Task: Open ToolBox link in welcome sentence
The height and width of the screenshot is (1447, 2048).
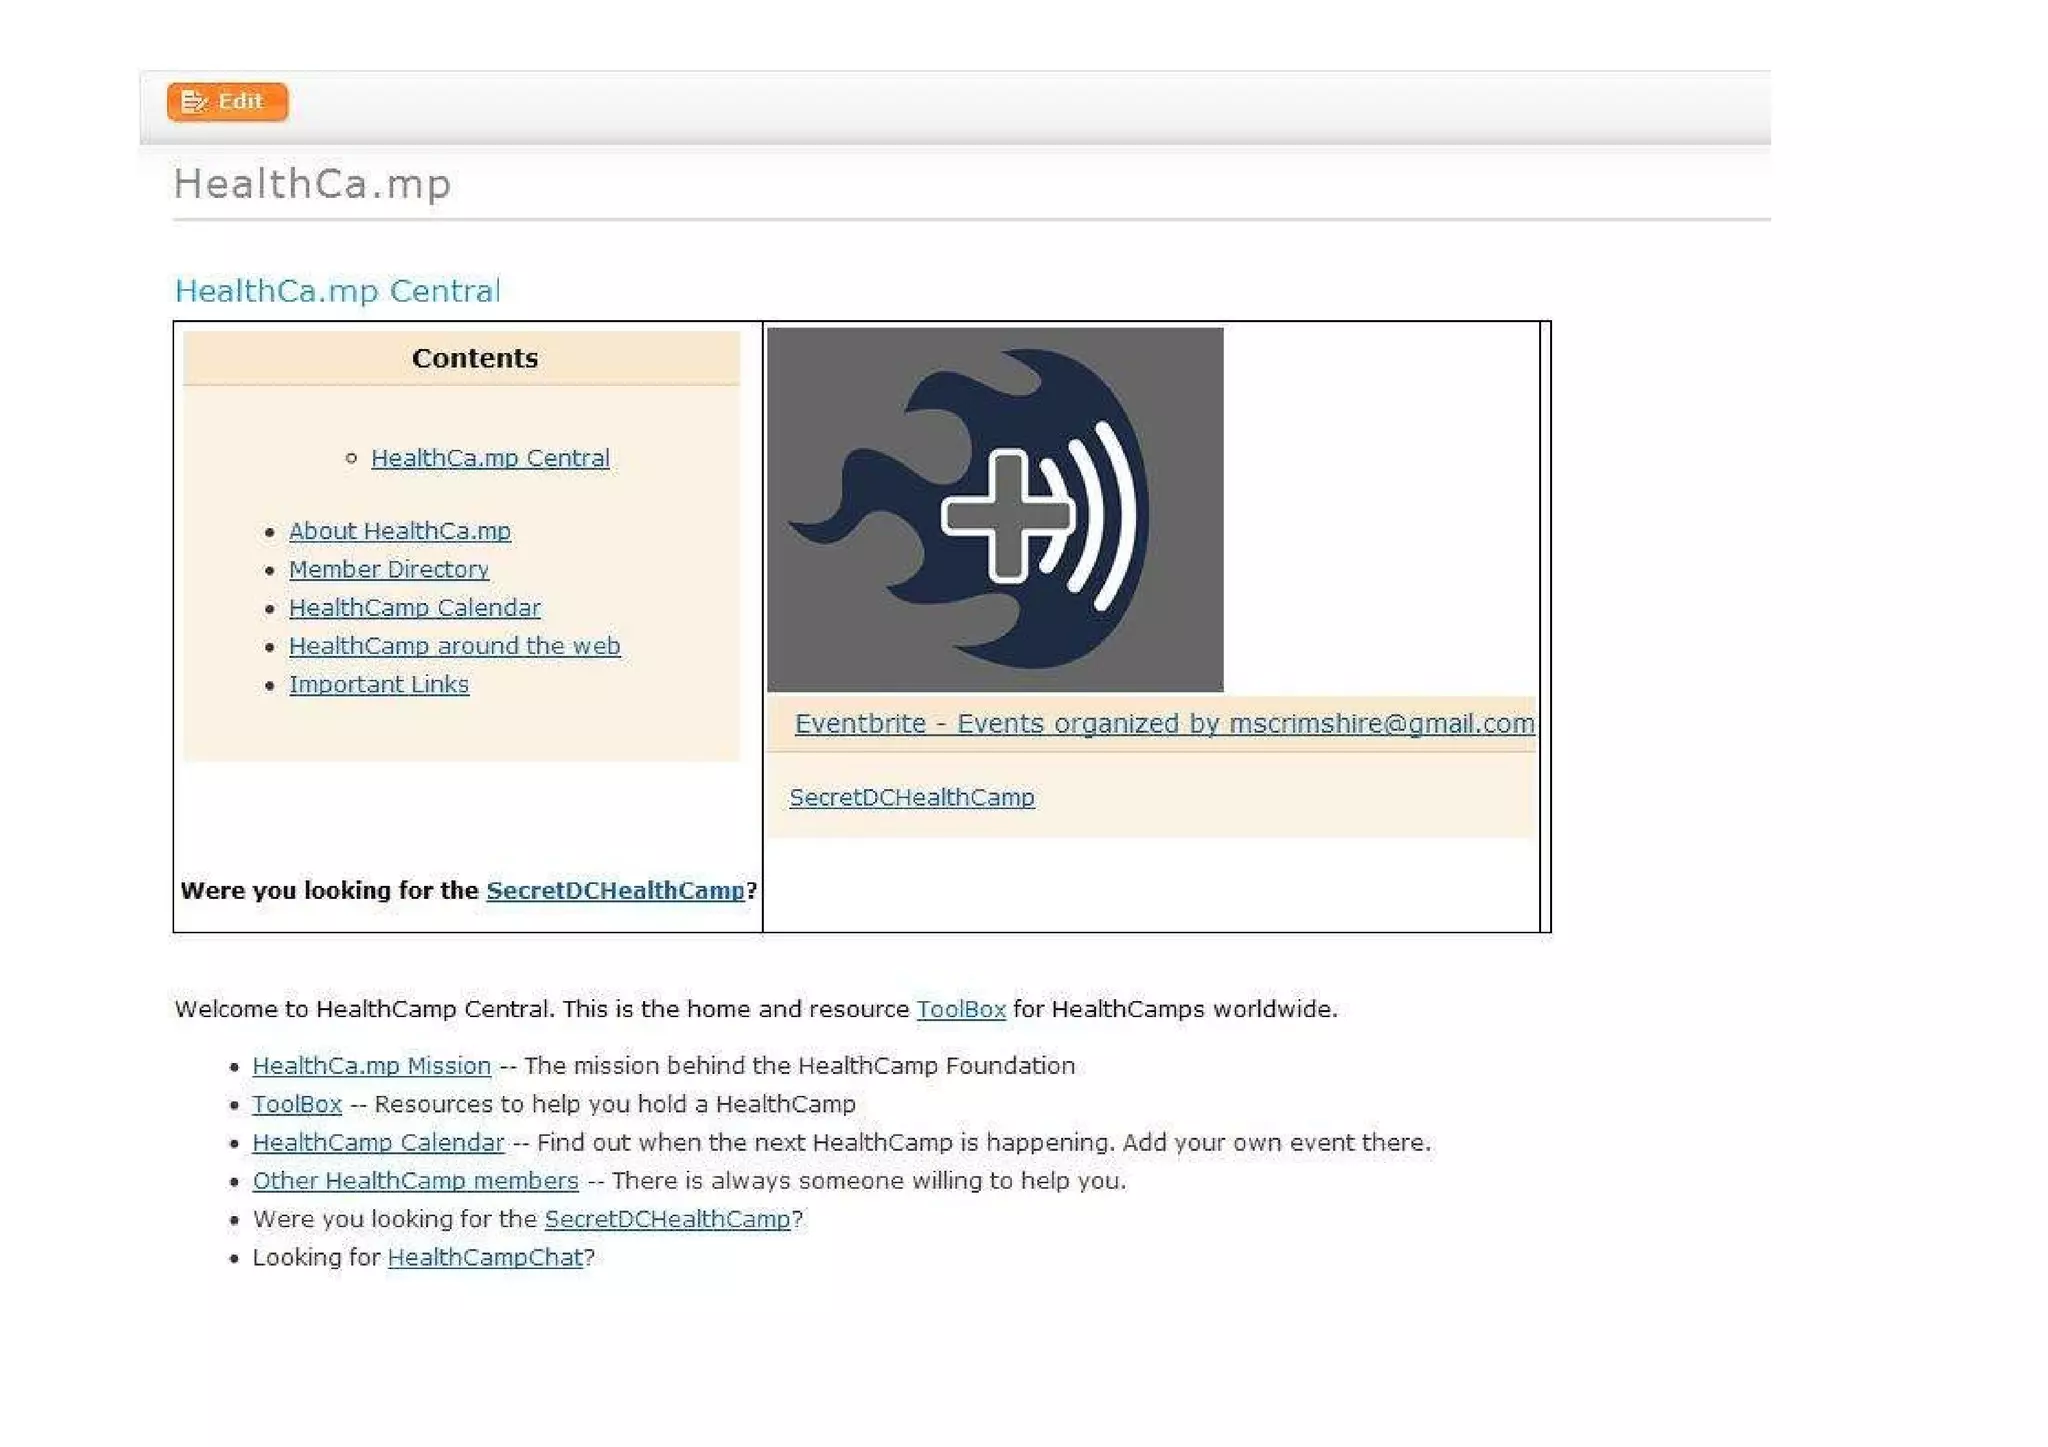Action: (x=960, y=1009)
